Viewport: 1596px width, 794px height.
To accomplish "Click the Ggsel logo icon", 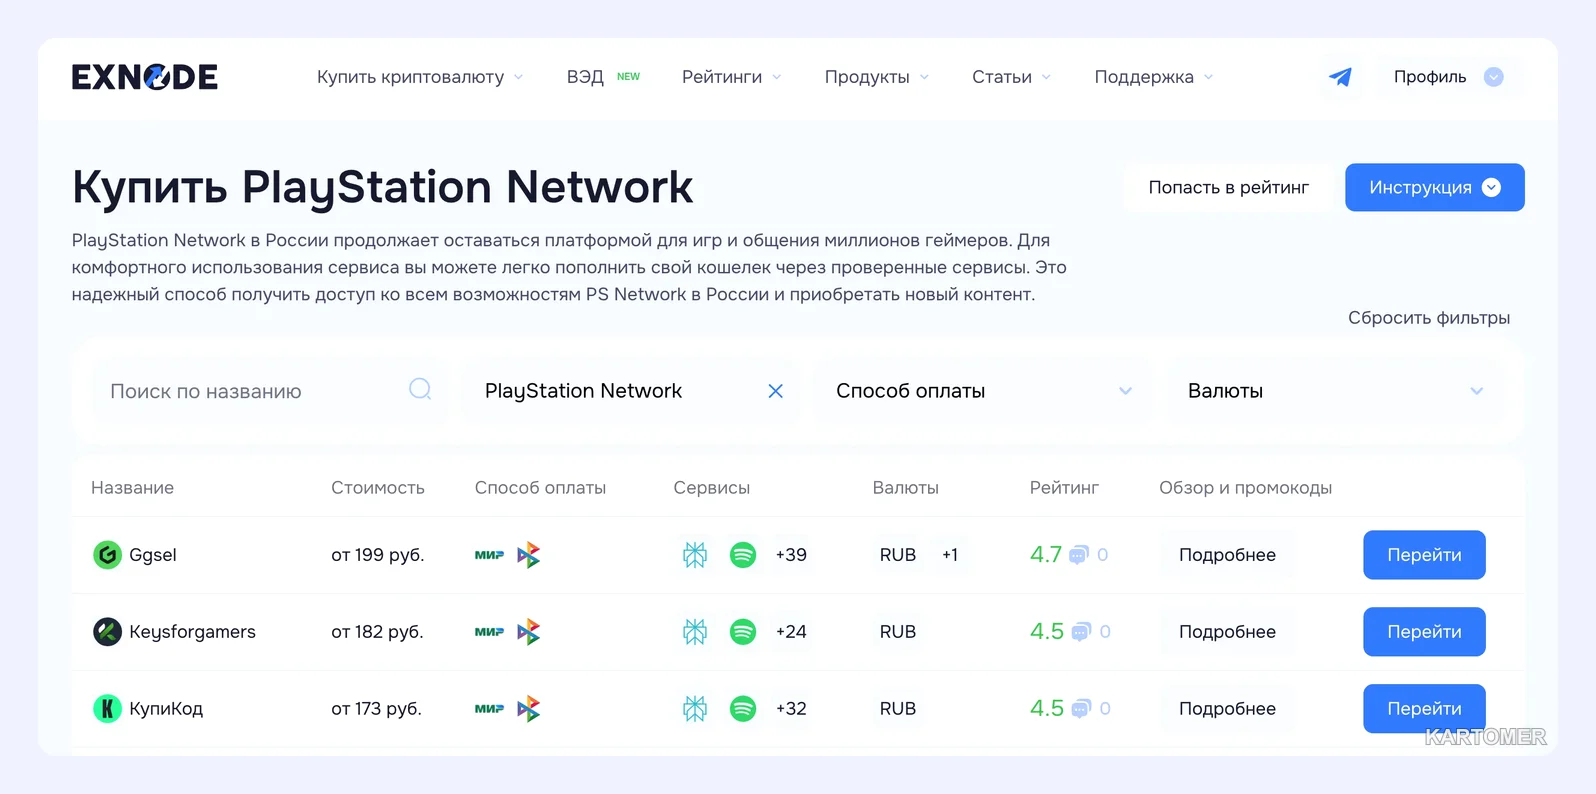I will [107, 554].
